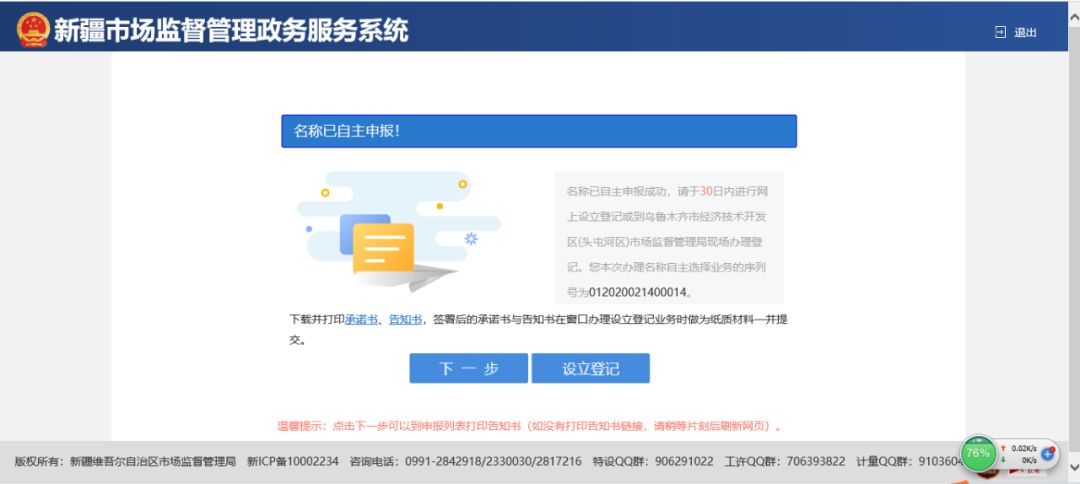Click the 新疆市场监督管理政务服务系统 title
1080x484 pixels.
[231, 30]
